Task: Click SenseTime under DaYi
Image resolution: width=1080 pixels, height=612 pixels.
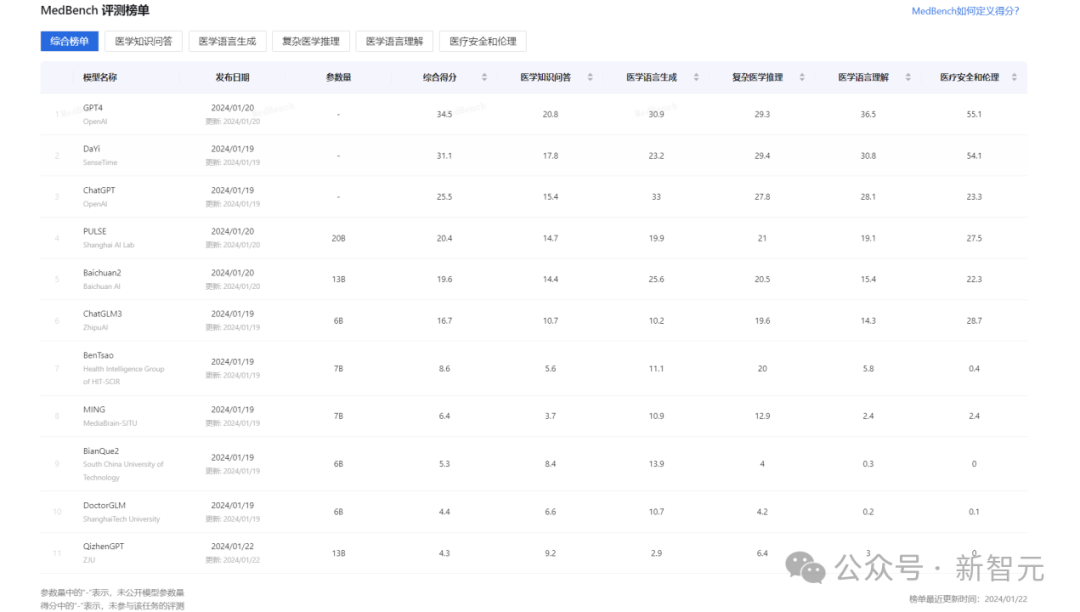Action: (101, 162)
